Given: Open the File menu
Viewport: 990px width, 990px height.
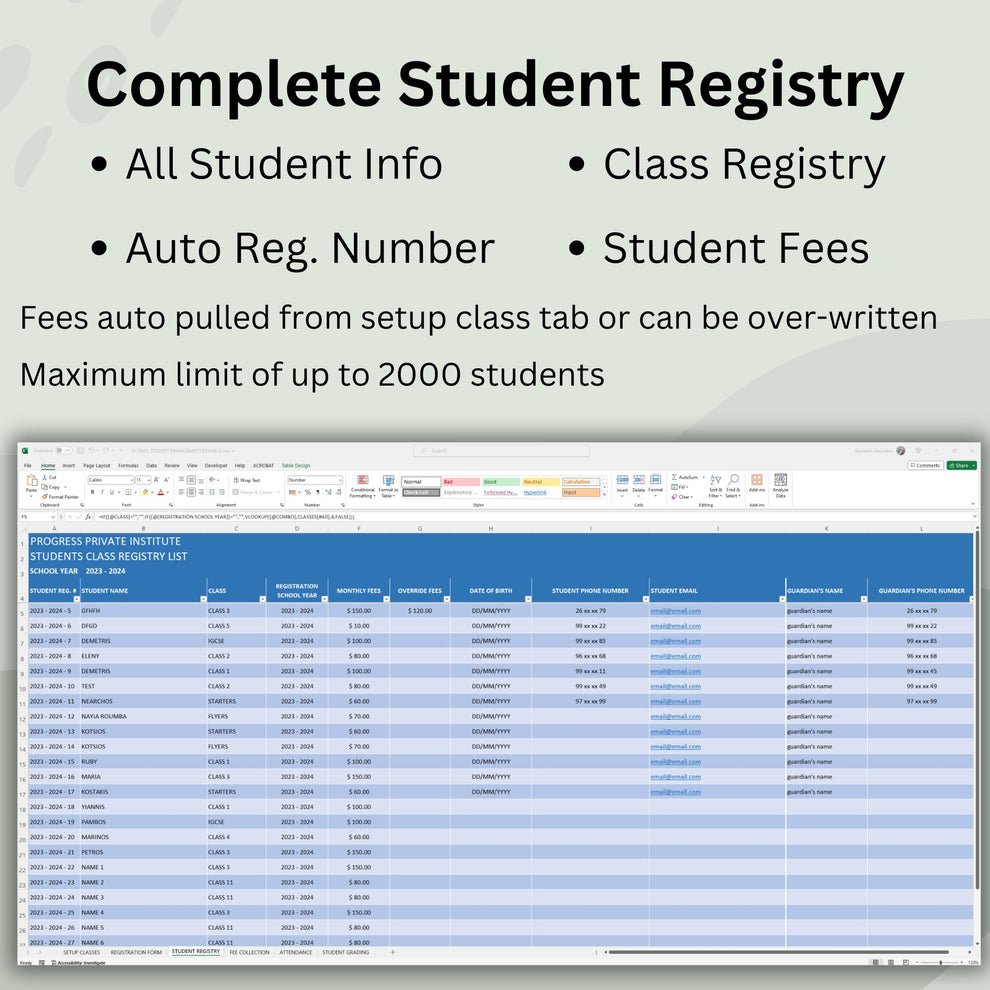Looking at the screenshot, I should [x=28, y=465].
